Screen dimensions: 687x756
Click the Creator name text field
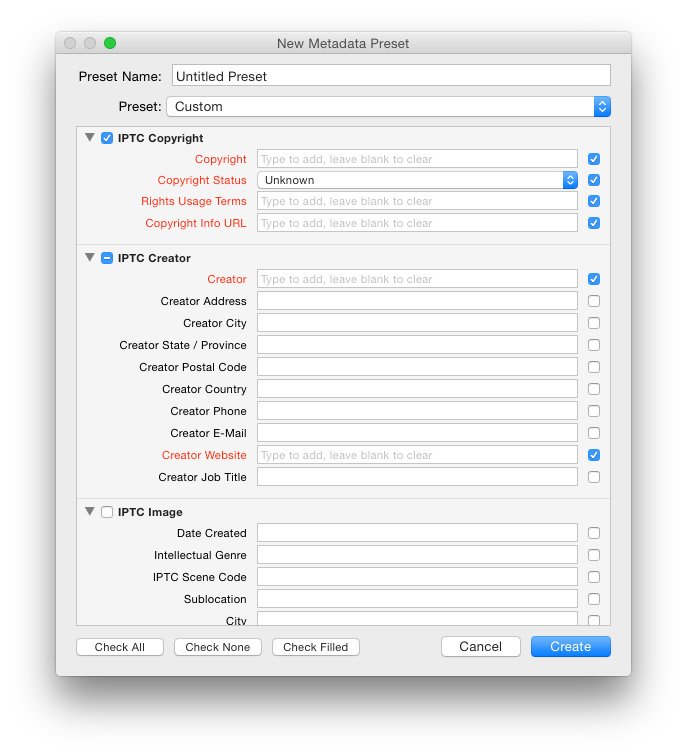[x=417, y=279]
